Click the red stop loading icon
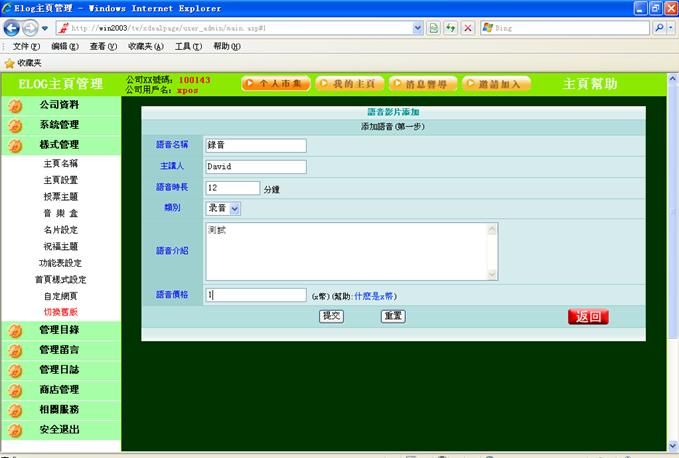 click(x=468, y=28)
